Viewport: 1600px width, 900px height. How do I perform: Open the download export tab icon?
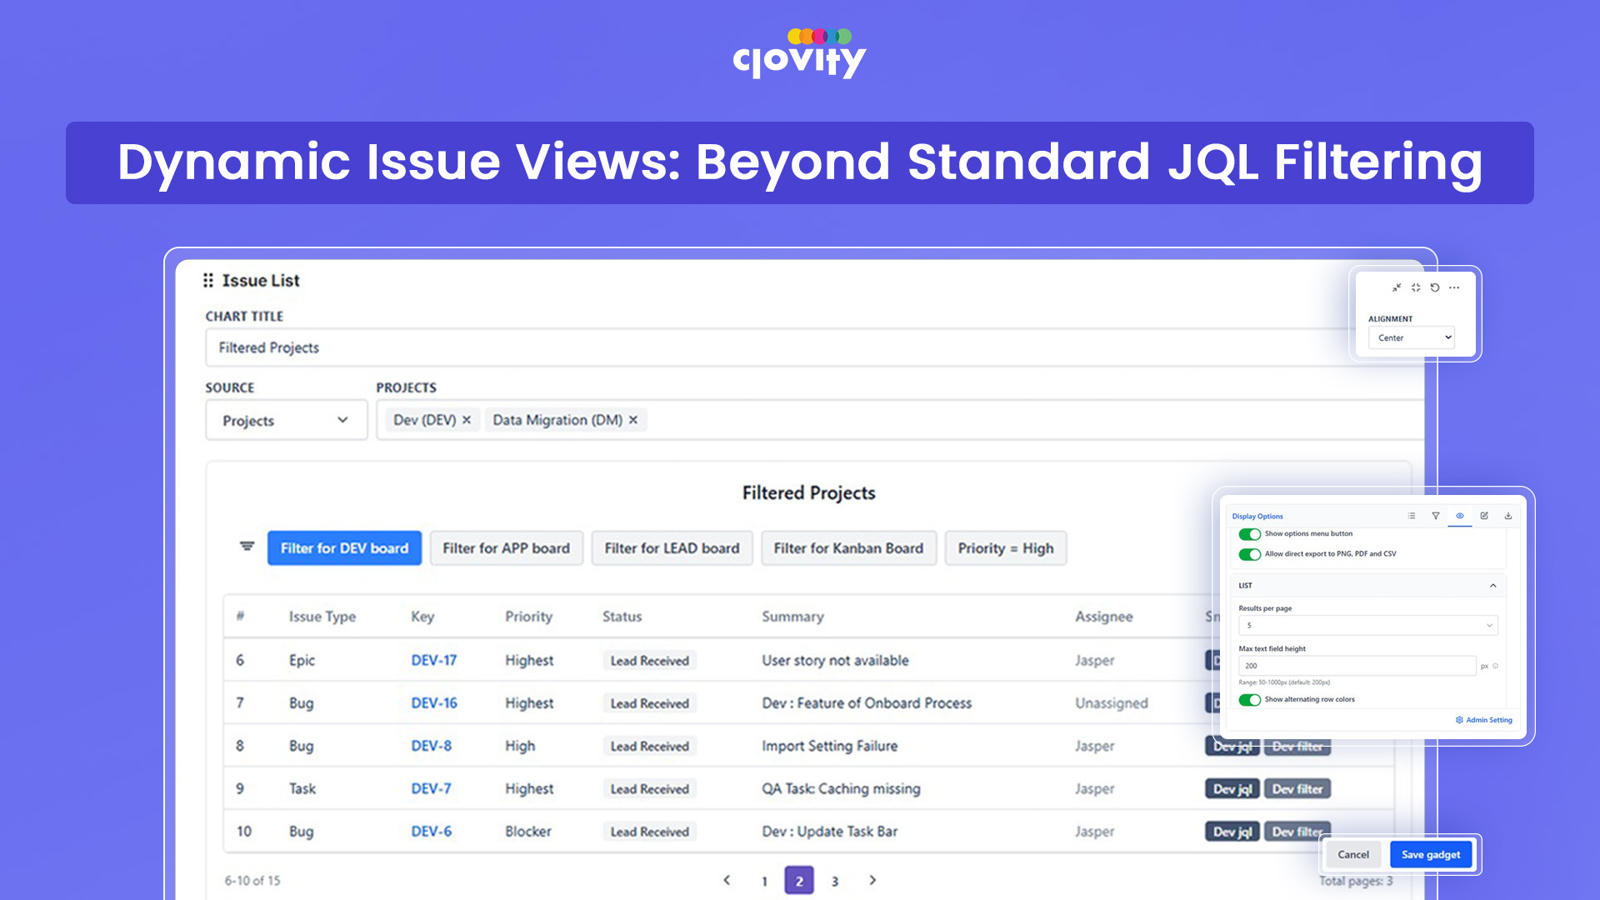[x=1508, y=516]
